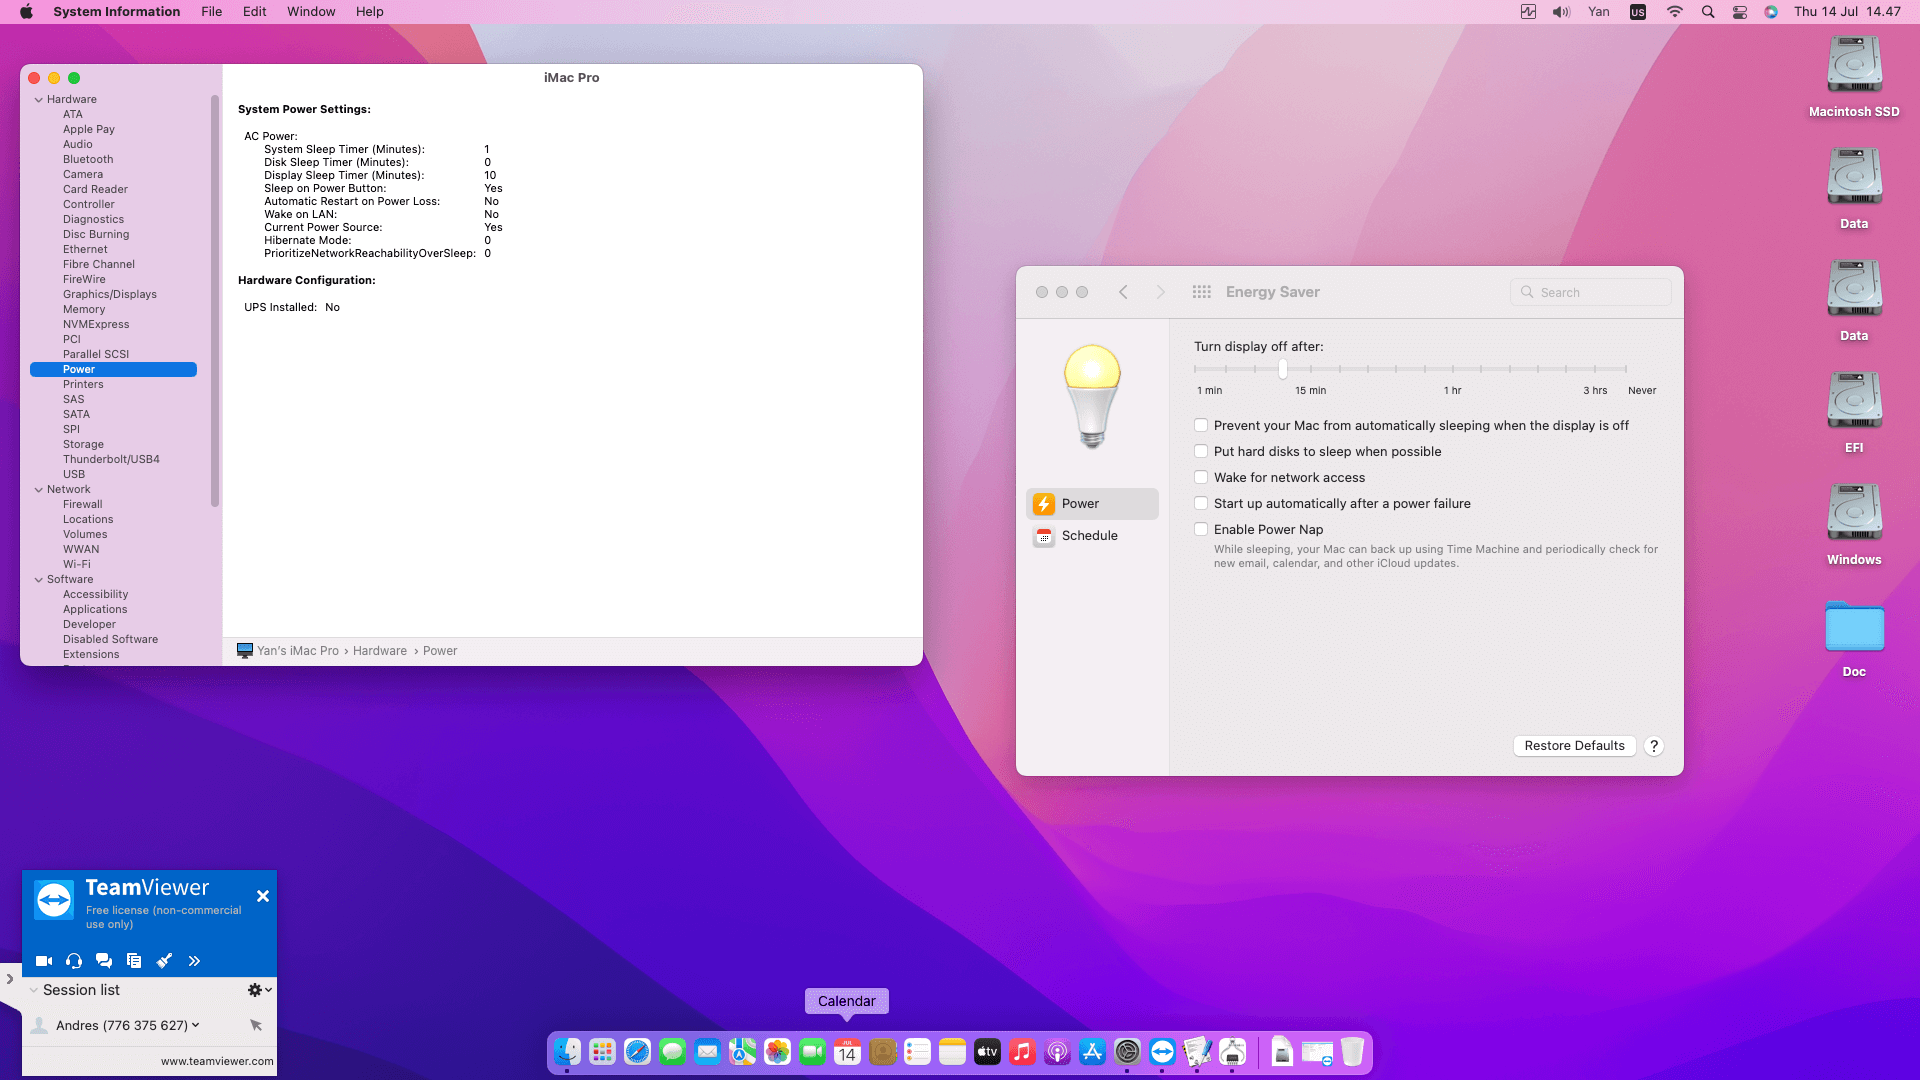1920x1080 pixels.
Task: Show more TeamViewer tools with double arrow
Action: coord(194,961)
